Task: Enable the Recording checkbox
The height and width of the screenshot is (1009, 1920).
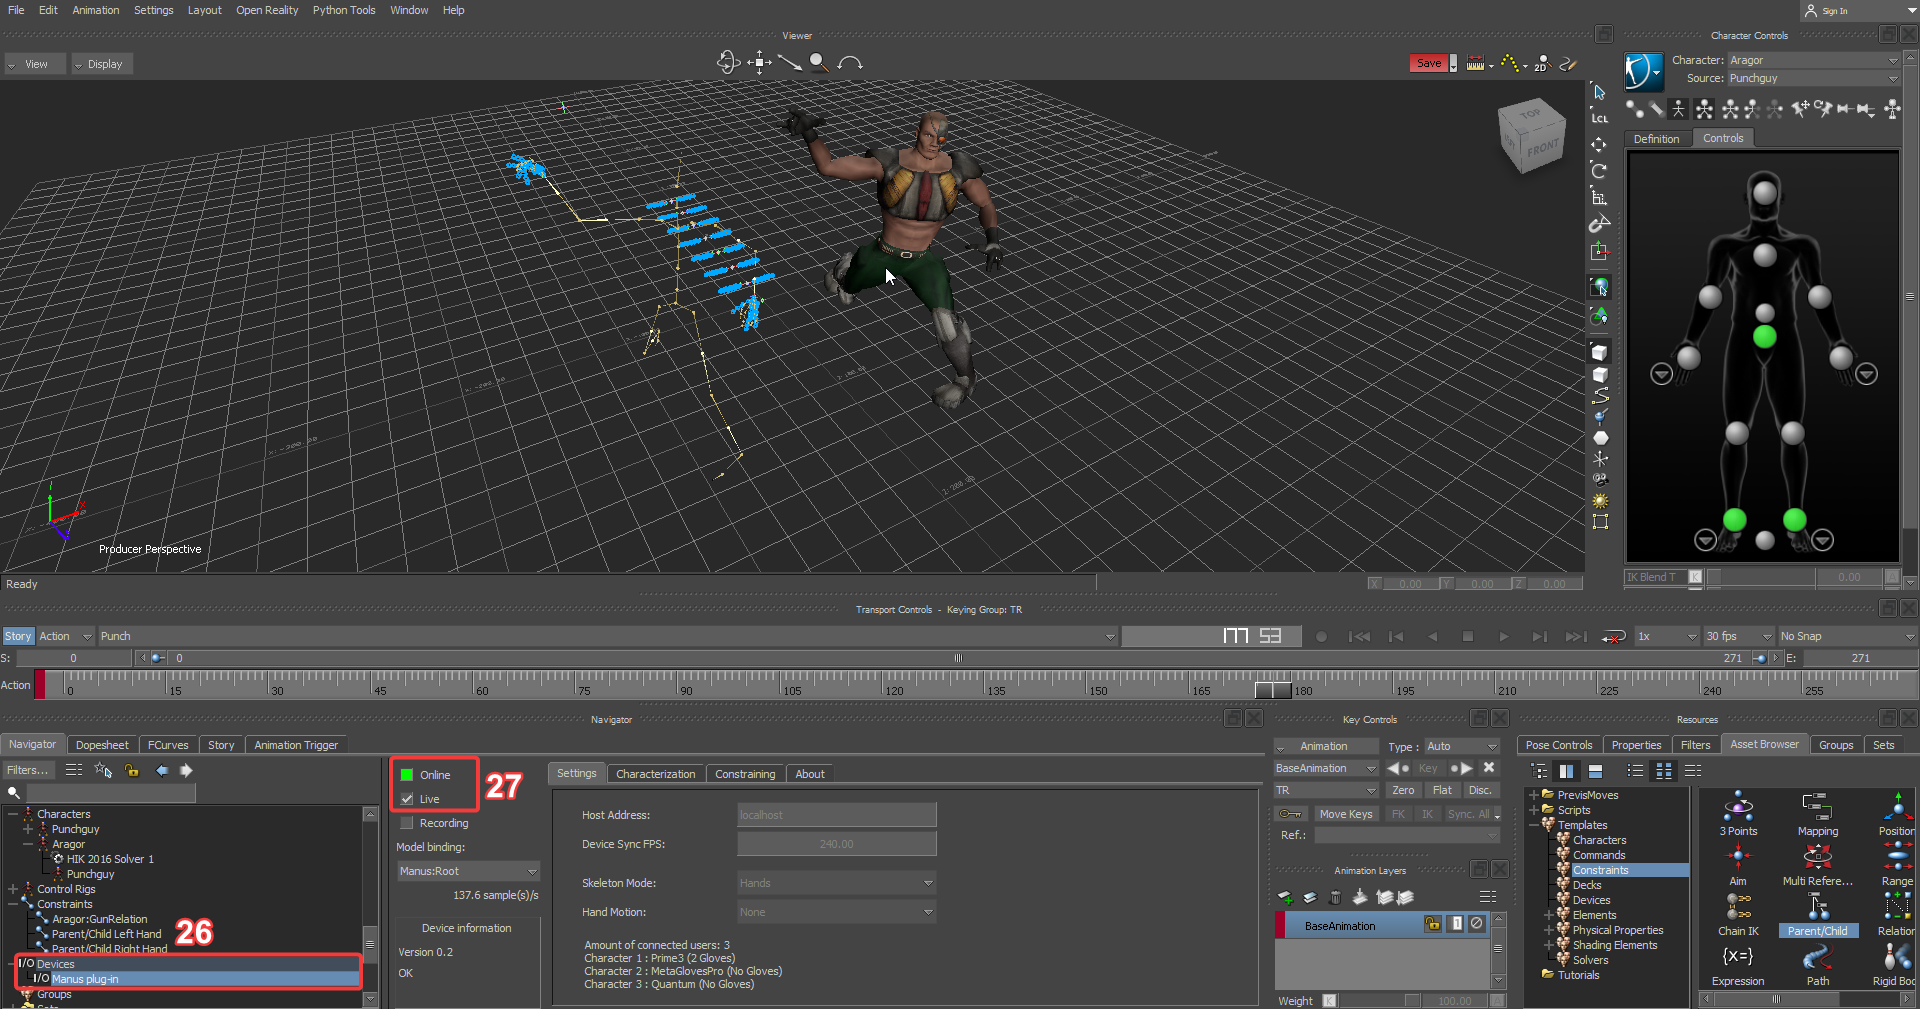Action: 407,823
